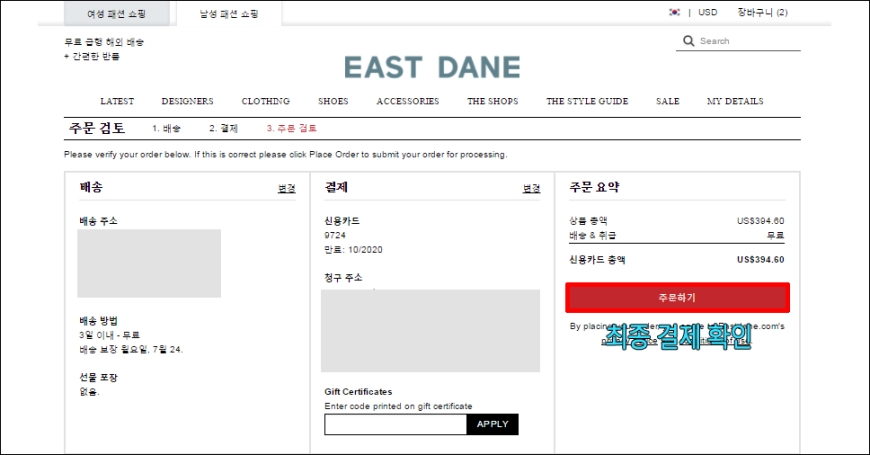Click the APPLY gift certificate button
This screenshot has height=455, width=870.
click(492, 424)
